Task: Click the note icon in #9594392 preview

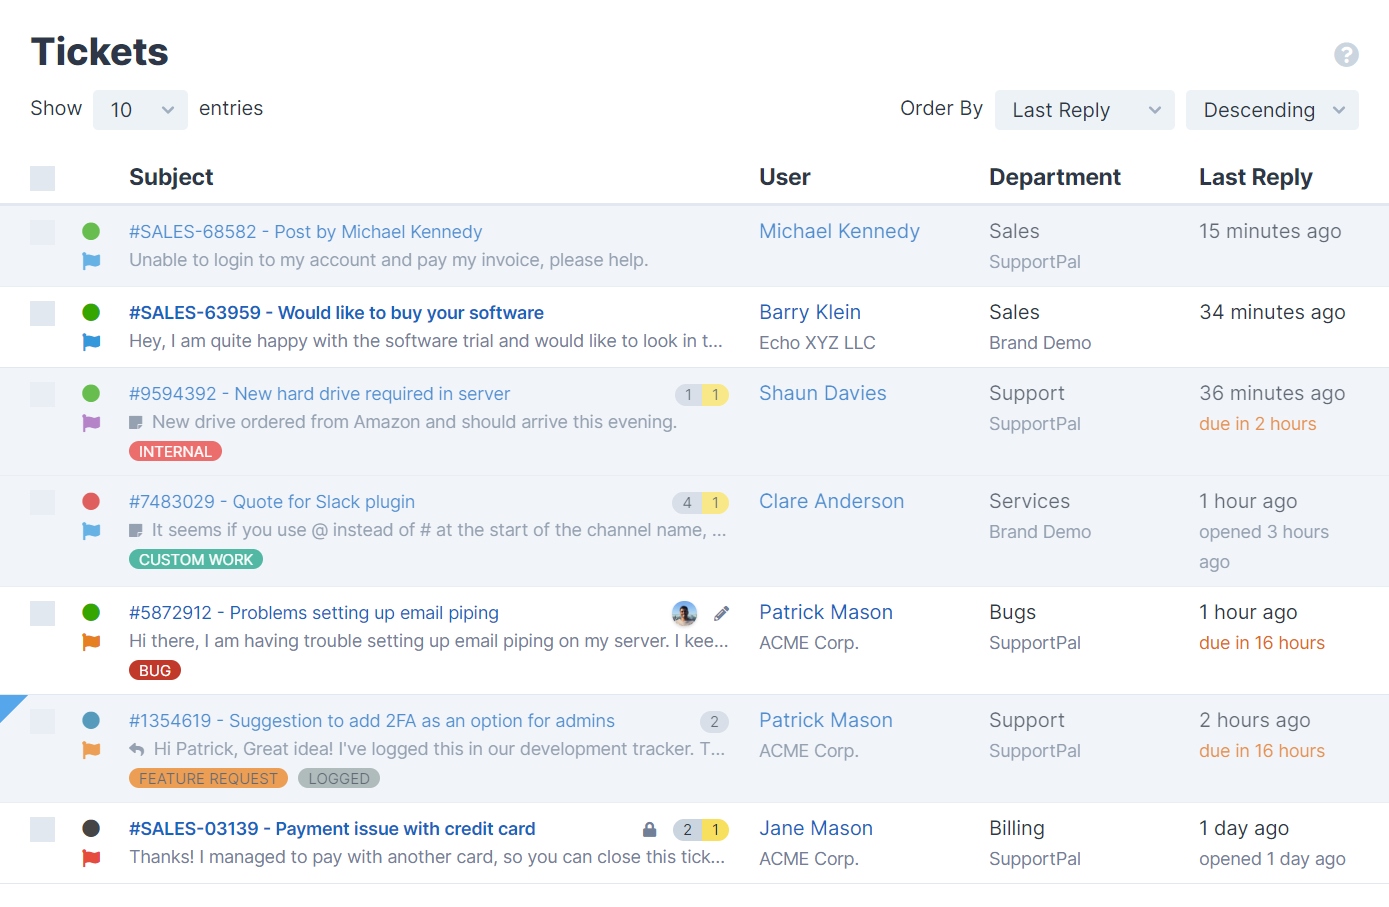Action: (x=136, y=423)
